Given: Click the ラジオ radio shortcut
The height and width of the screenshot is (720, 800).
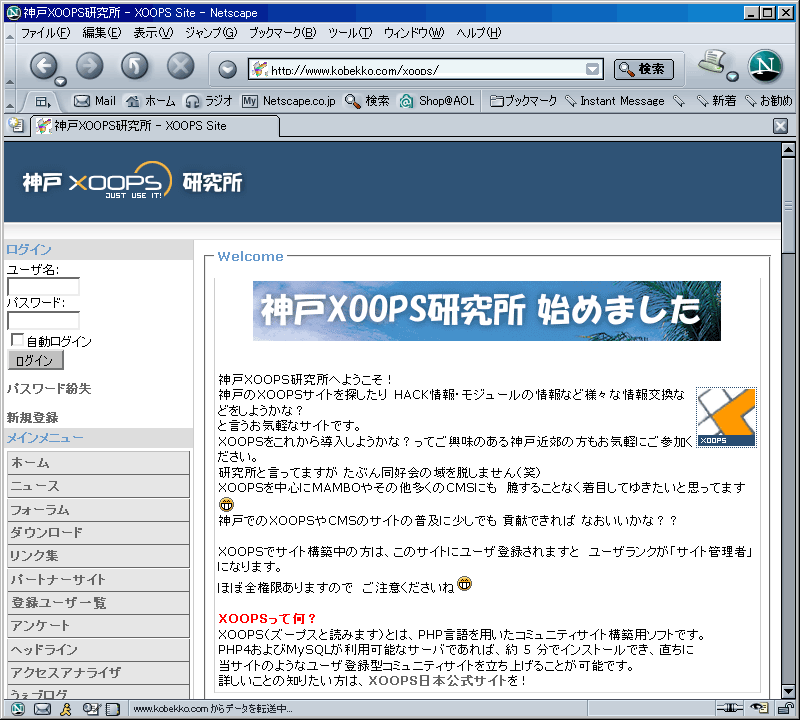Looking at the screenshot, I should coord(209,101).
